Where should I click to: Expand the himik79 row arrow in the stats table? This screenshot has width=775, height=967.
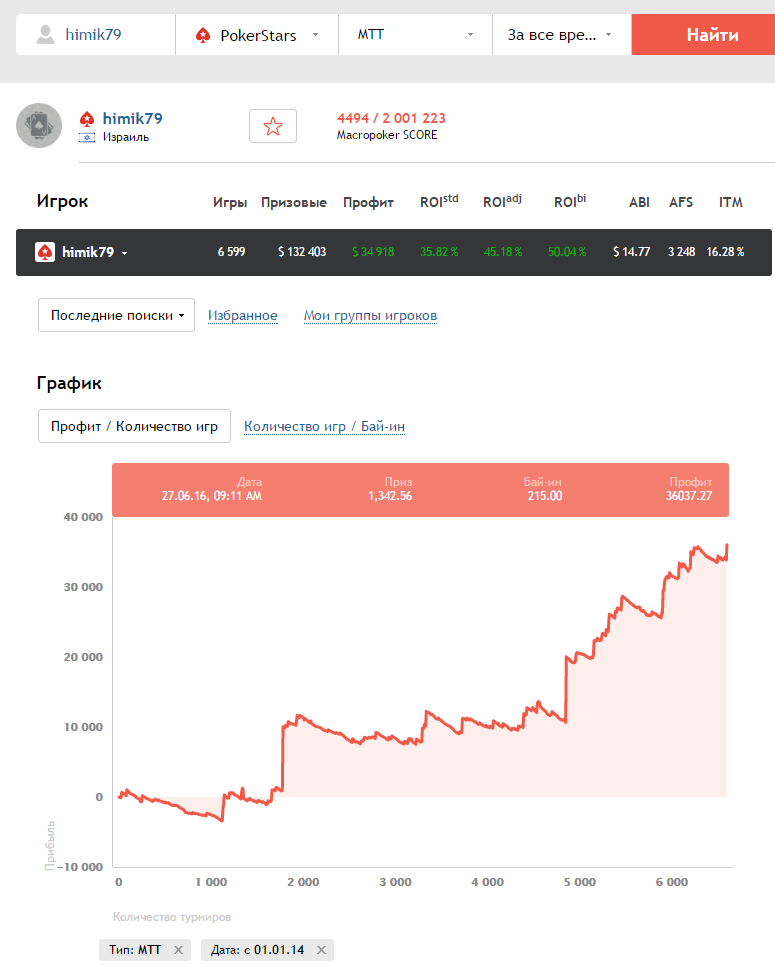(124, 253)
